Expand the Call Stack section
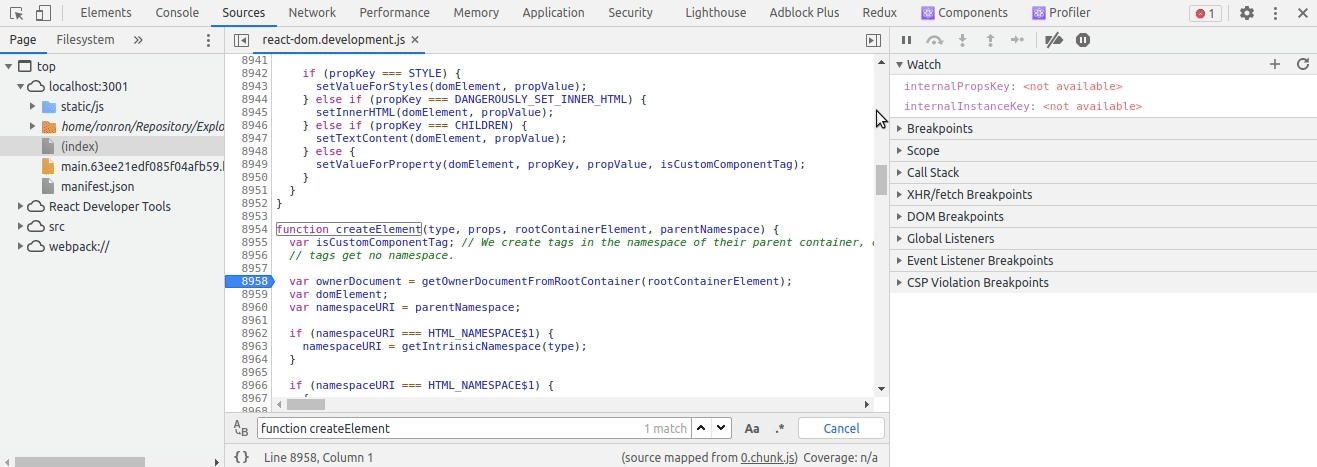The height and width of the screenshot is (467, 1317). 1103,172
